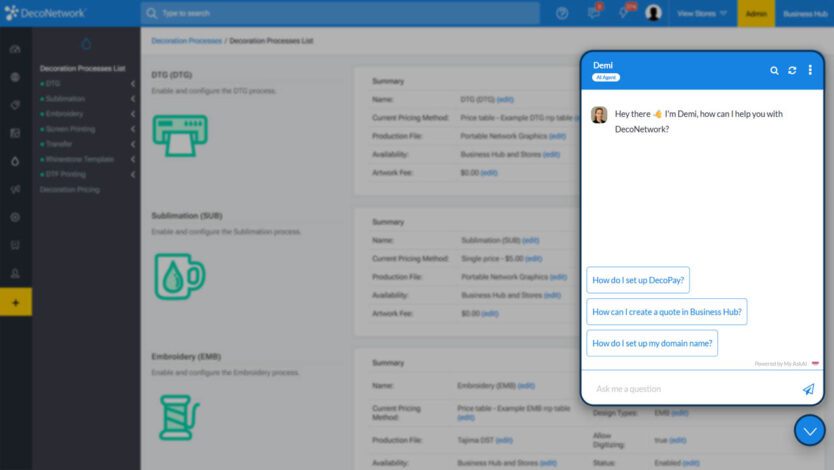Screen dimensions: 834x470
Task: Click the yellow plus sidebar button
Action: coord(15,302)
